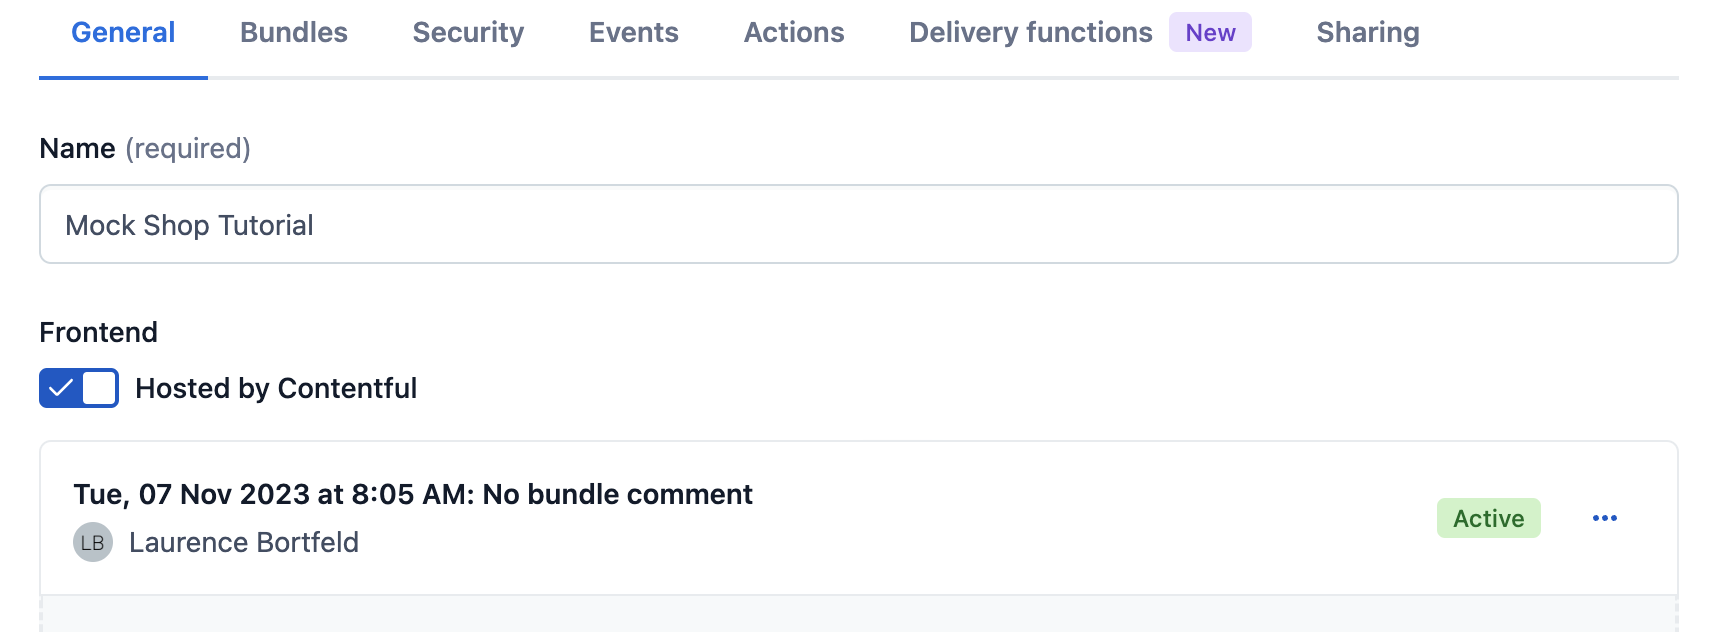Screen dimensions: 1714x632
Task: Open the bundle's three-dot actions menu
Action: pyautogui.click(x=1604, y=518)
